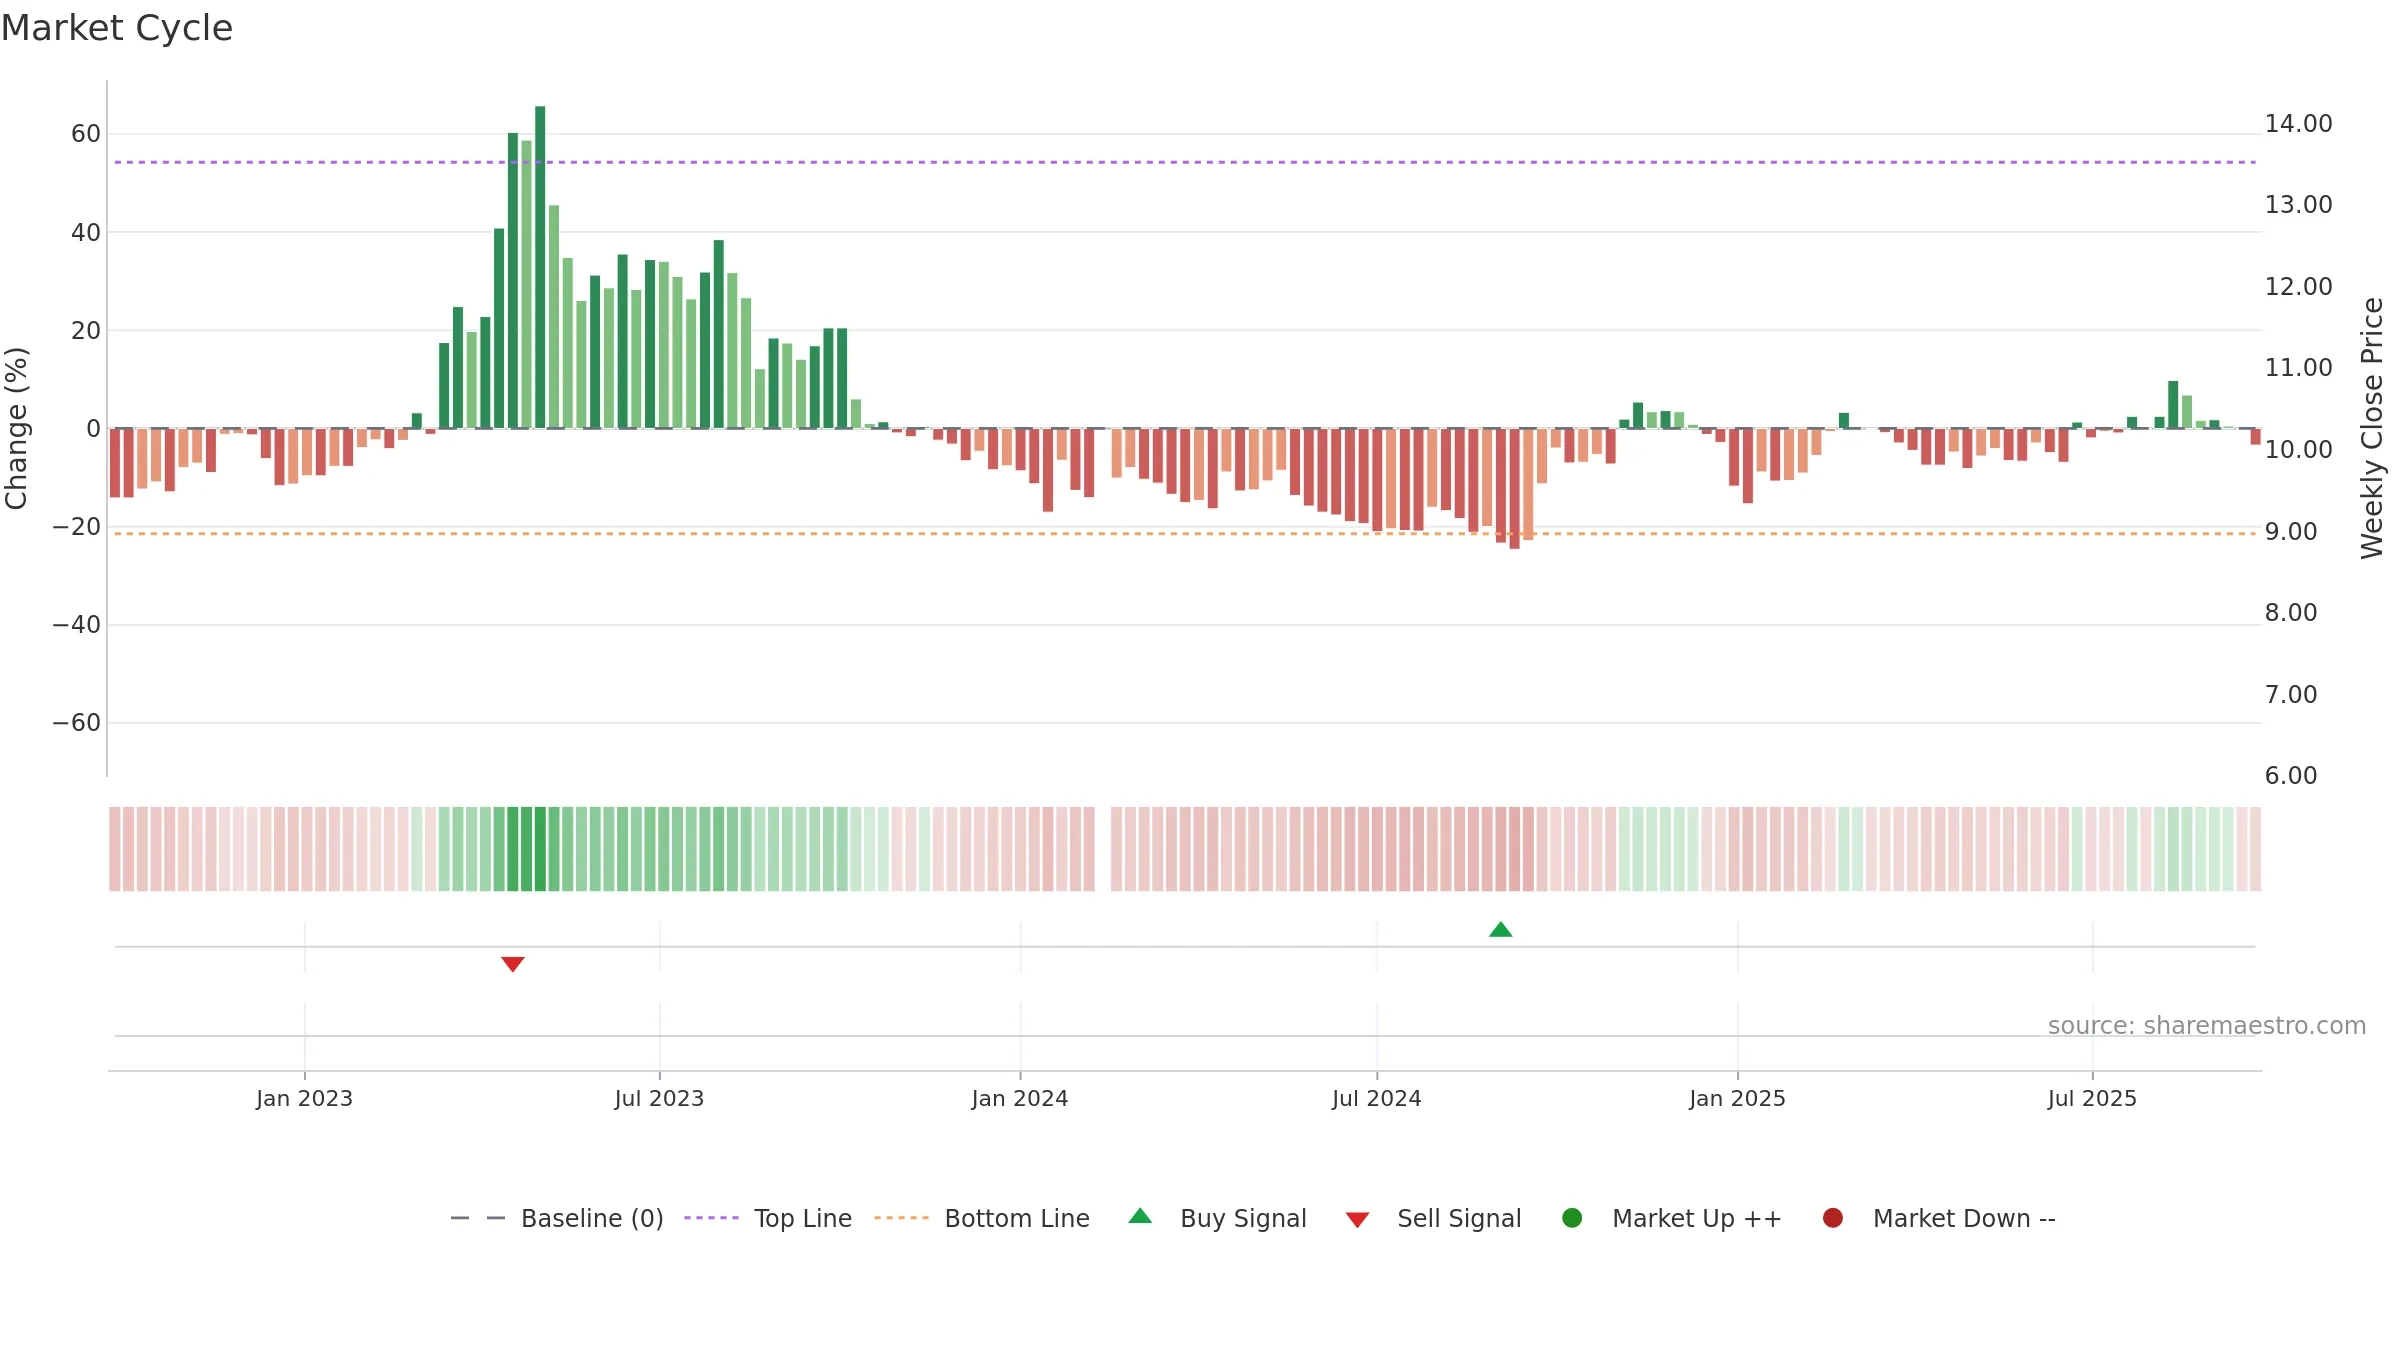Viewport: 2400px width, 1350px height.
Task: Toggle the Market Down -- legend entry
Action: tap(1939, 1218)
